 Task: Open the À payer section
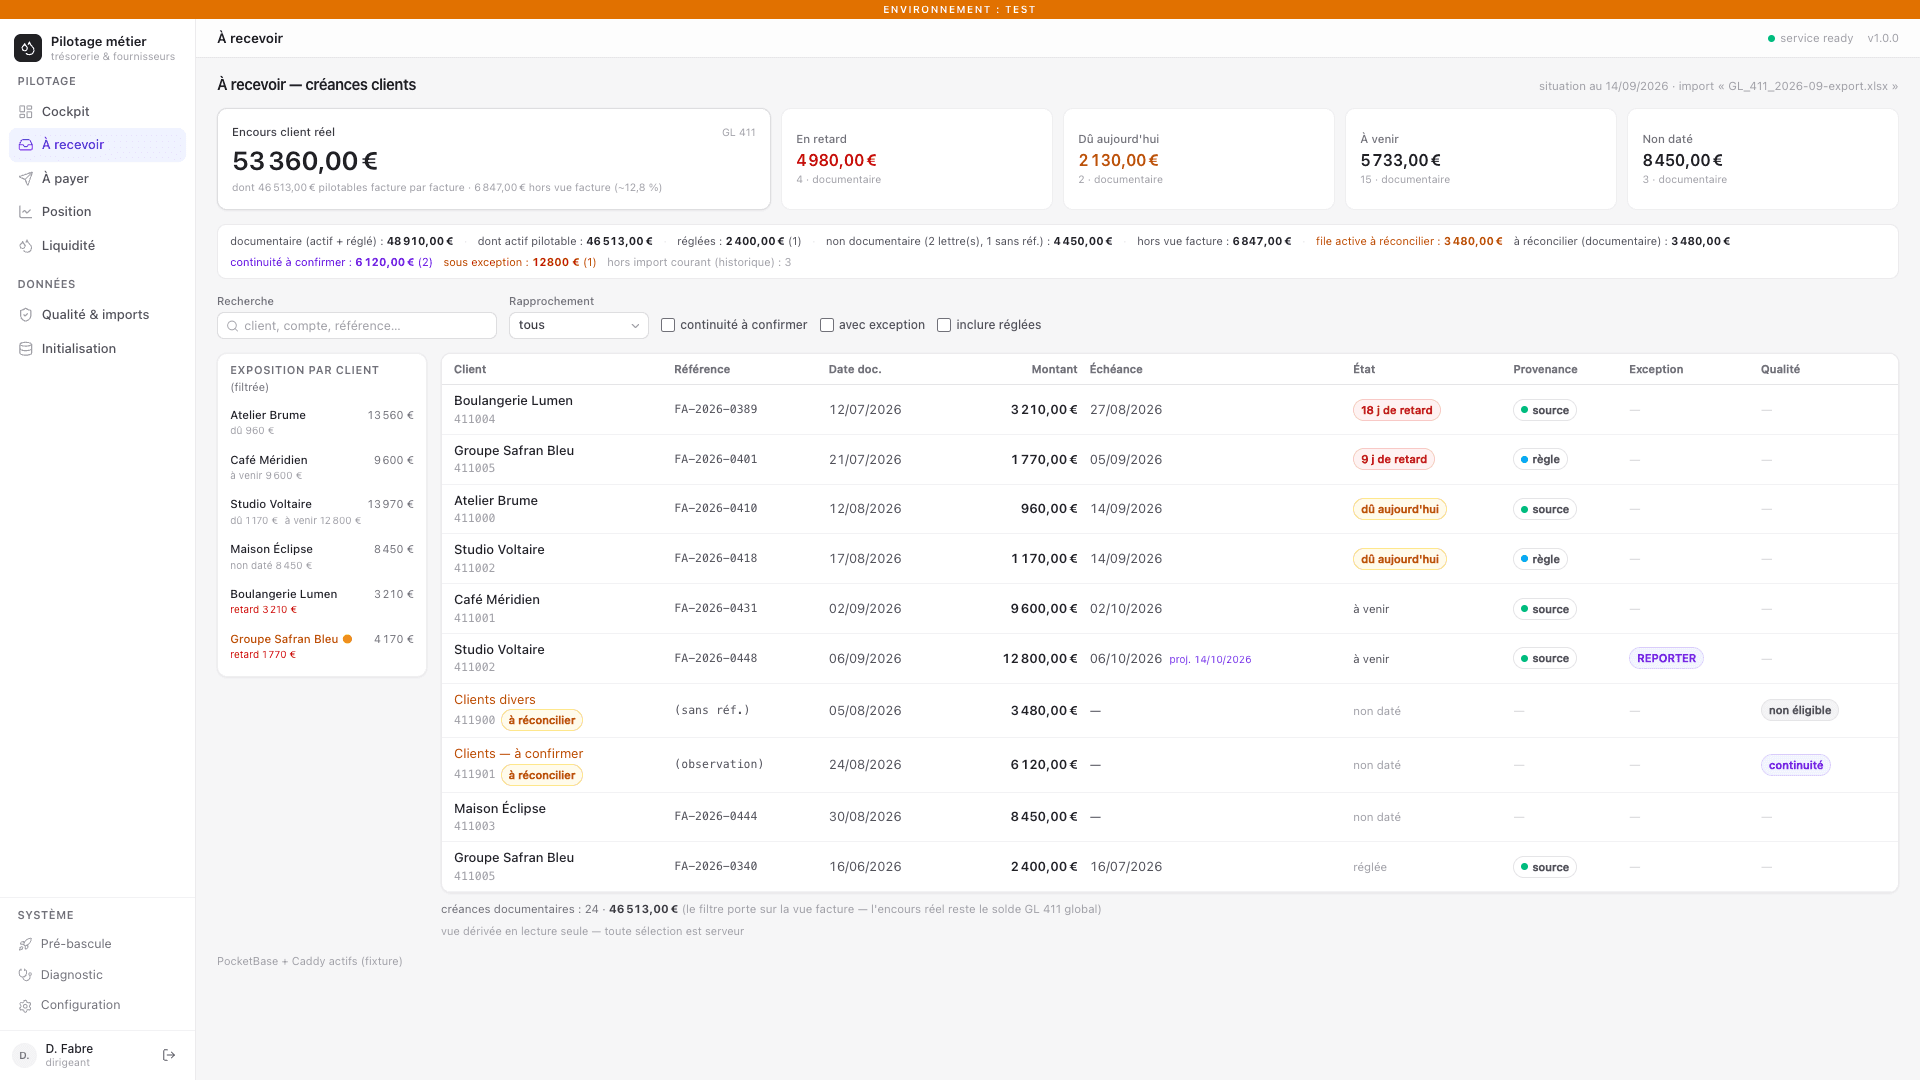point(97,179)
